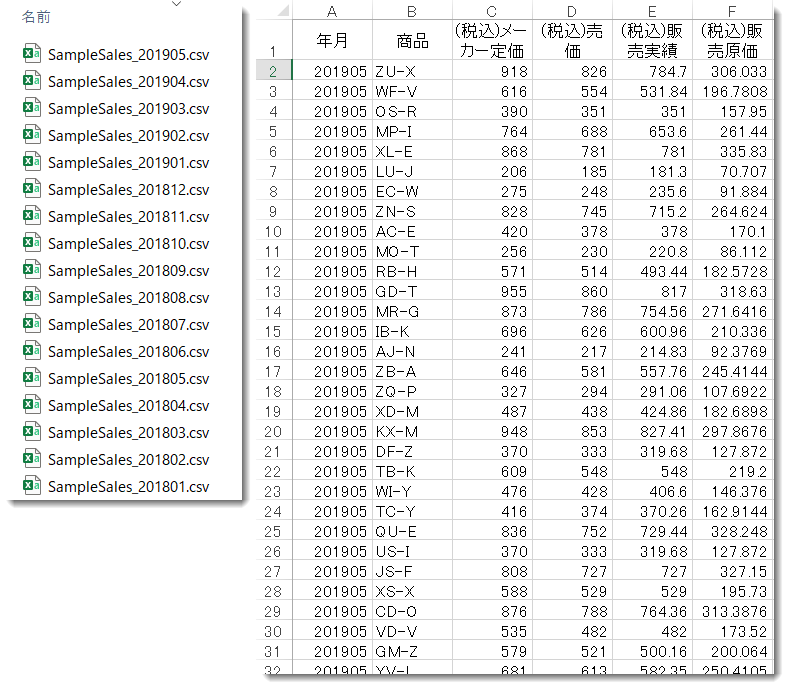Click product cell KX-M

click(412, 431)
